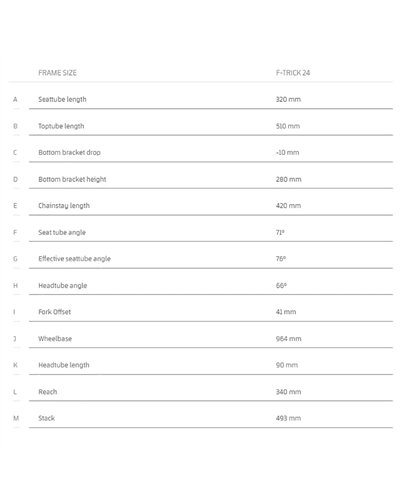The height and width of the screenshot is (500, 400).
Task: Click the Seattube length row label
Action: coord(62,99)
